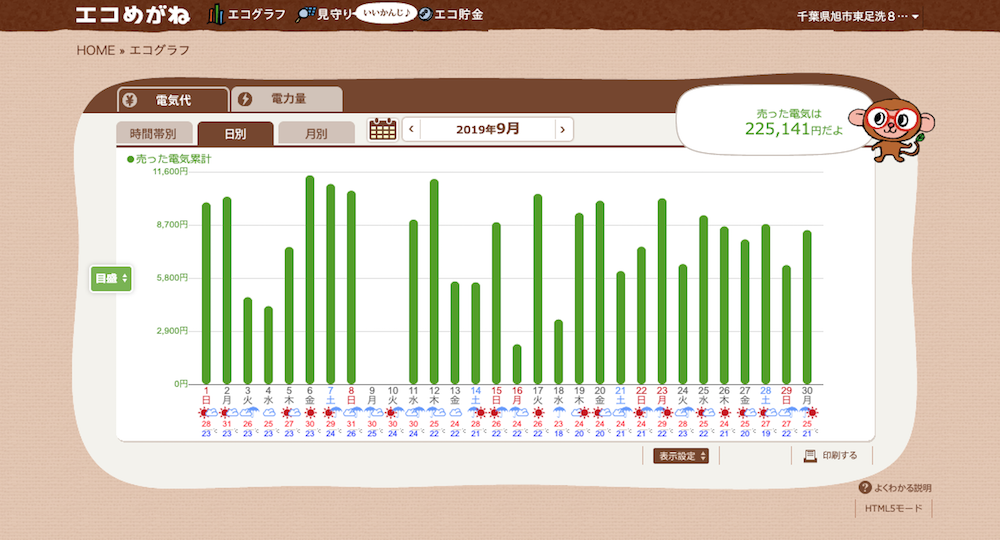Click the bar for September 12
This screenshot has width=1000, height=540.
434,282
